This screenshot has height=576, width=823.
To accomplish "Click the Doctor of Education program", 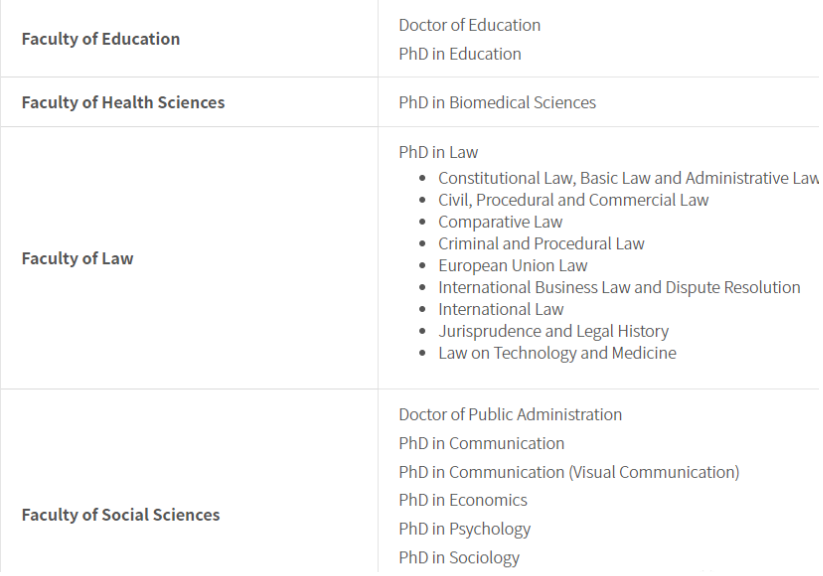I will 469,25.
